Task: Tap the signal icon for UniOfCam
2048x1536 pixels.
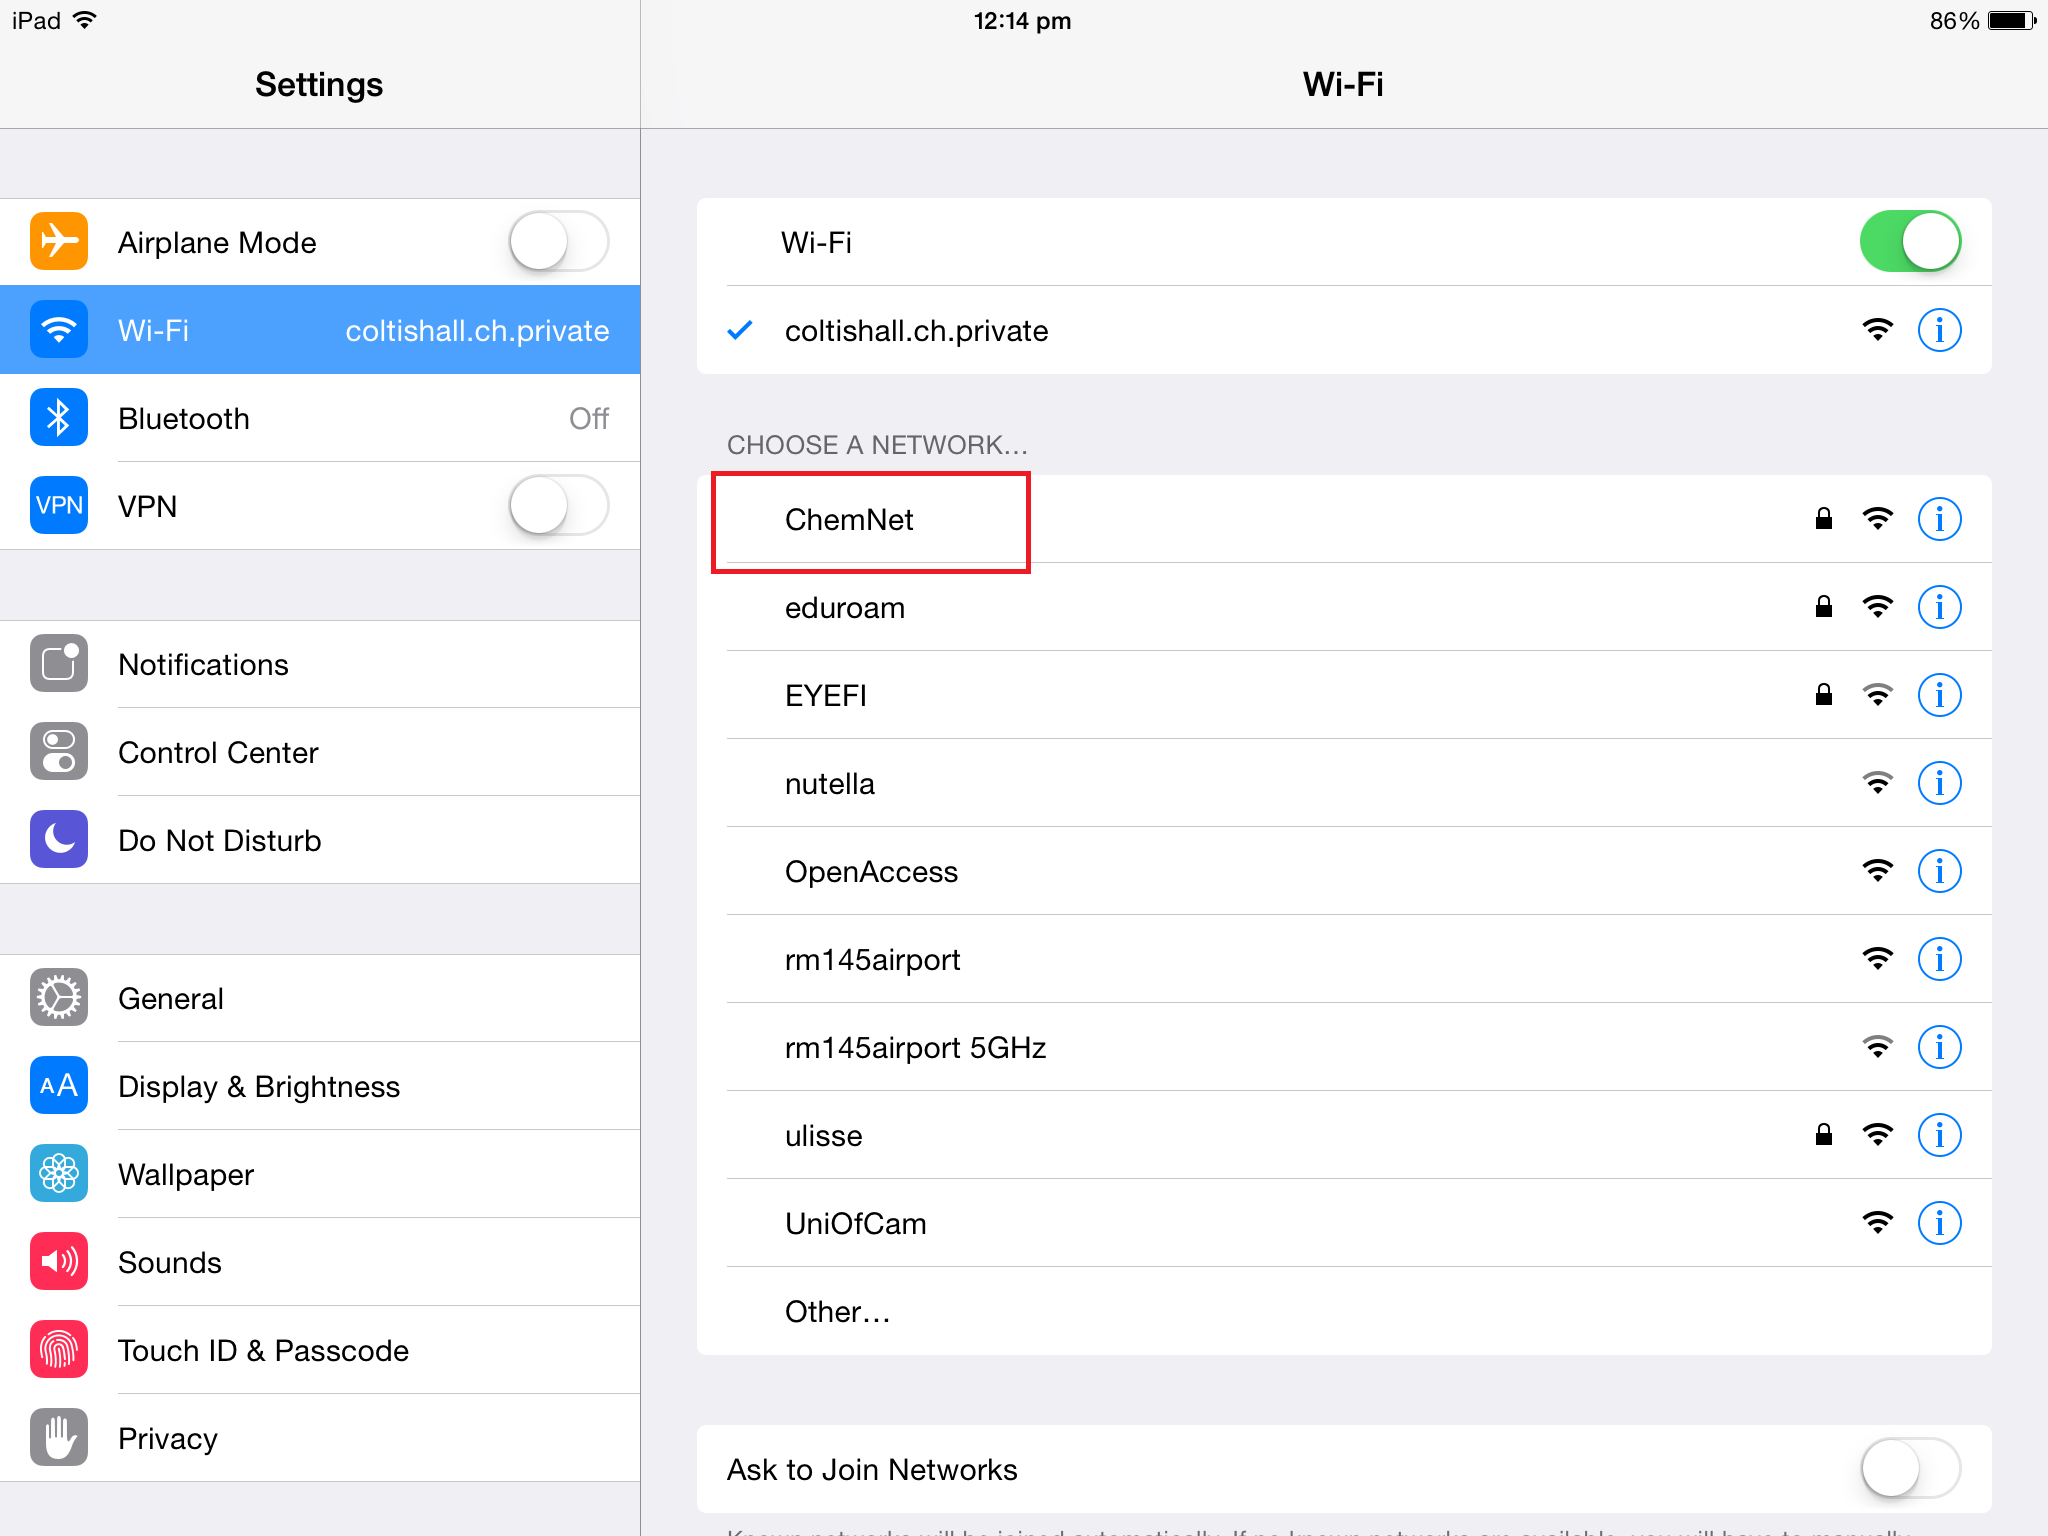Action: coord(1878,1223)
